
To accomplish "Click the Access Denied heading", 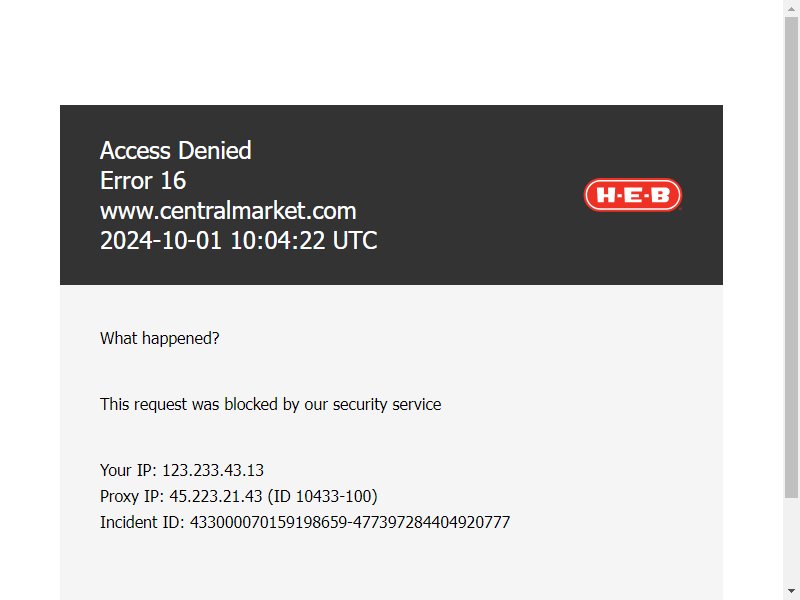I will [176, 151].
